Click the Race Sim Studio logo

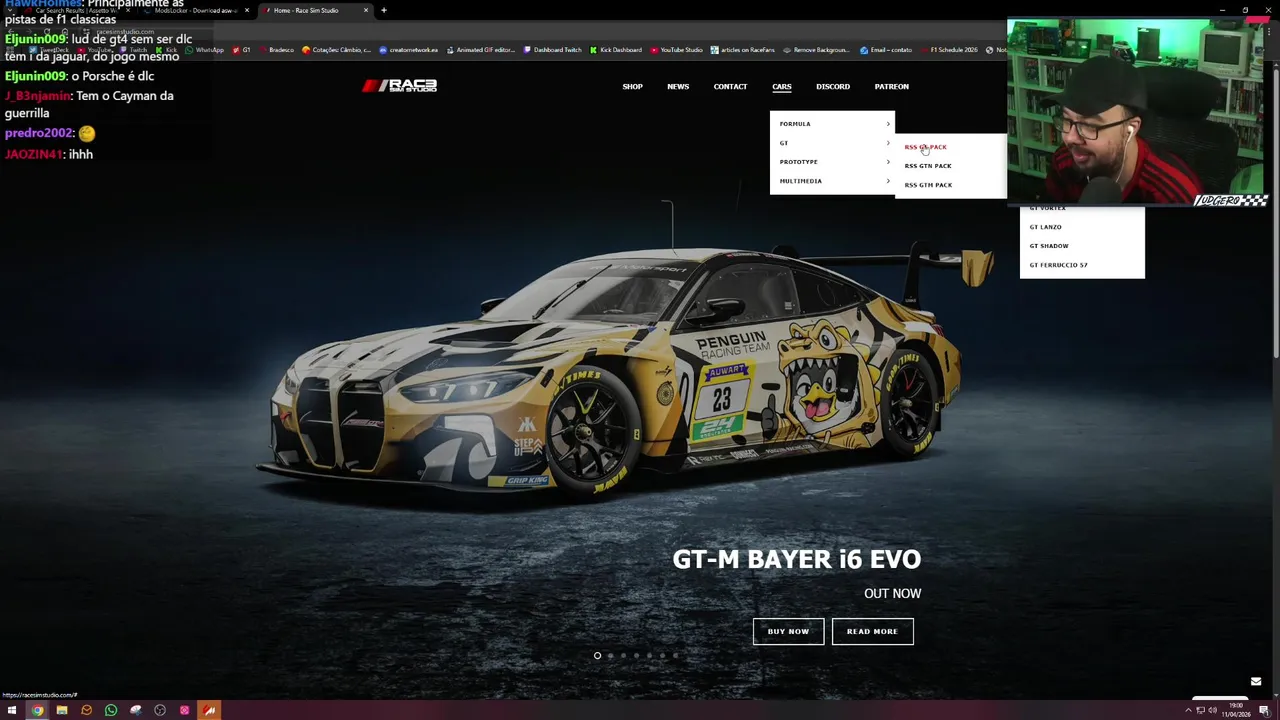(399, 86)
